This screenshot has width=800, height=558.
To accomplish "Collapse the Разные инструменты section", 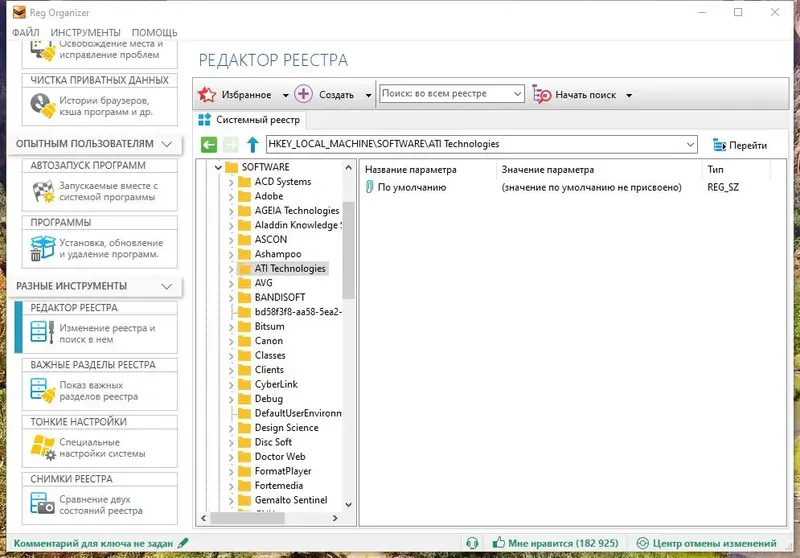I will (x=166, y=286).
